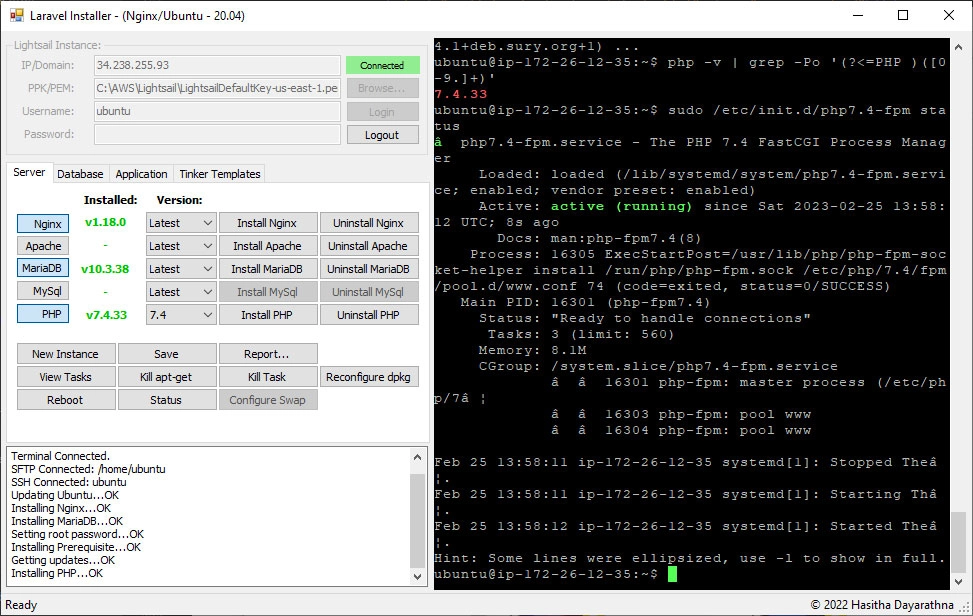Click the 'SFTP Connected: /home/ubuntu' log line
973x616 pixels.
pyautogui.click(x=88, y=469)
